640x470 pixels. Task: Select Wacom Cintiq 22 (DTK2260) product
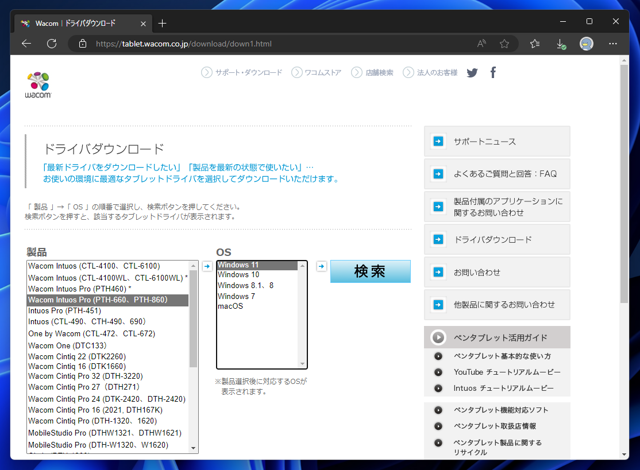click(107, 357)
